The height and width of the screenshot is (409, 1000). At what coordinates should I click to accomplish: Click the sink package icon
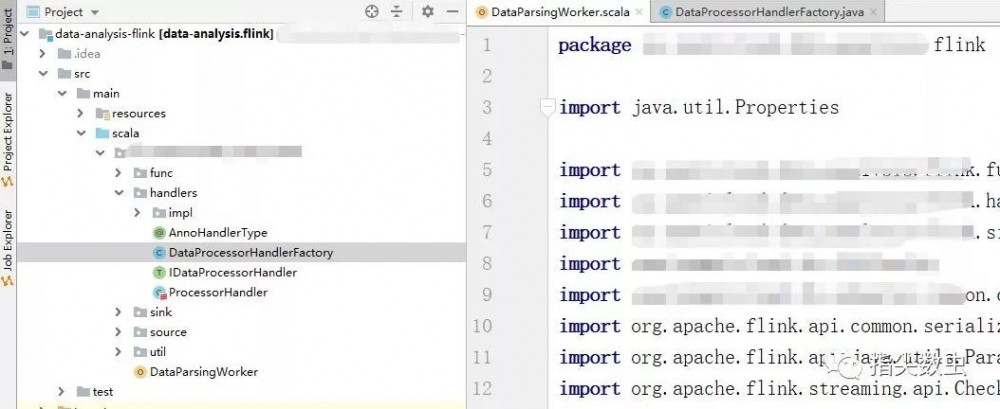pos(140,311)
